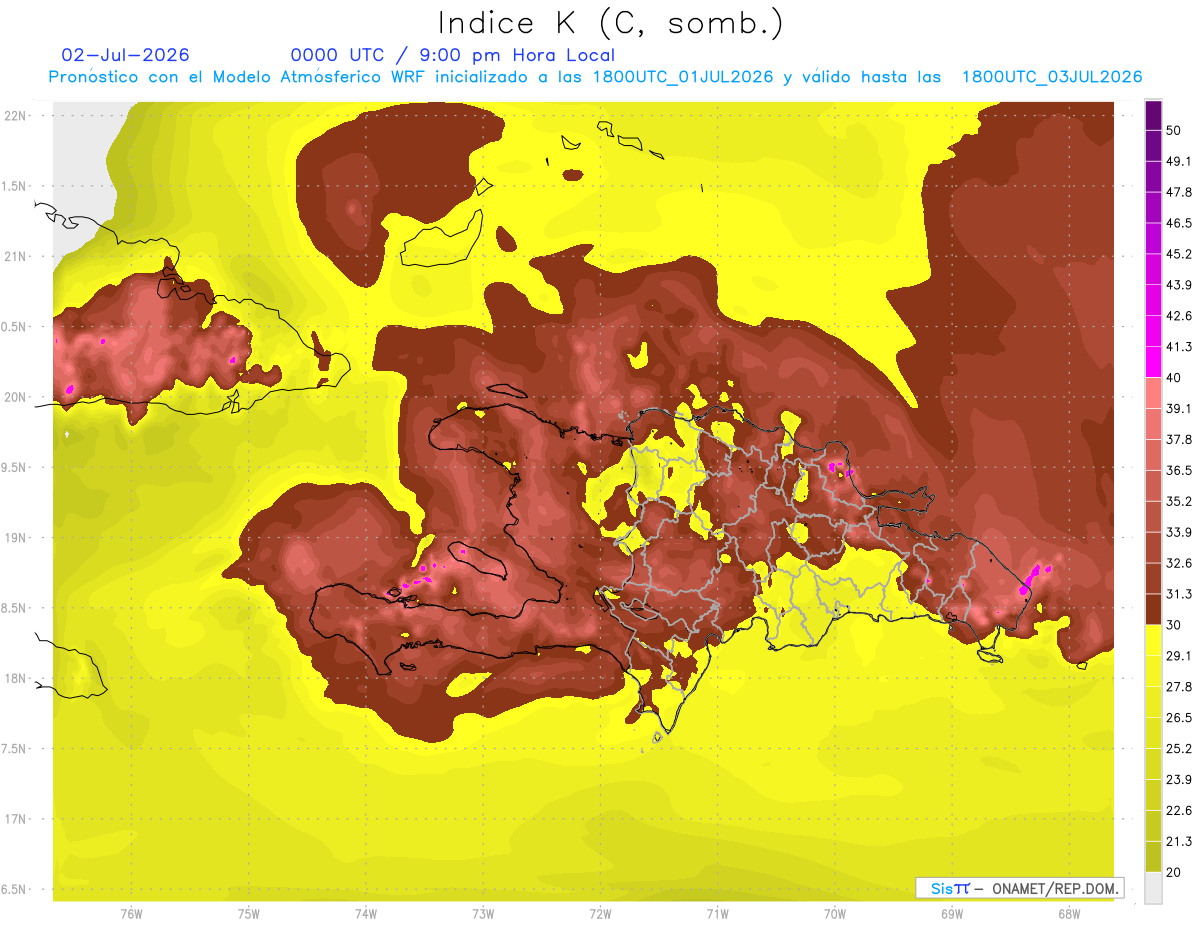Click legend value "26.5"
This screenshot has height=927, width=1200.
1178,718
